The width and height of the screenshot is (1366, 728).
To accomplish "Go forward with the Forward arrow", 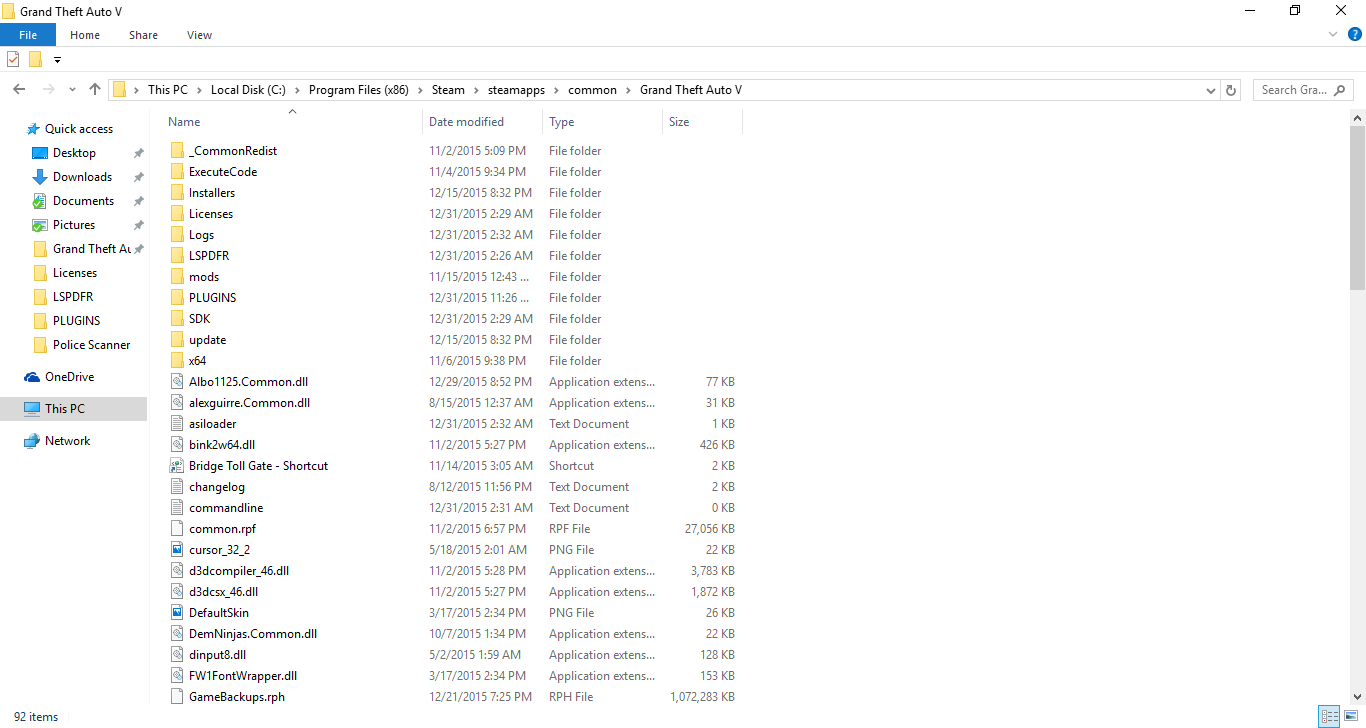I will coord(48,89).
